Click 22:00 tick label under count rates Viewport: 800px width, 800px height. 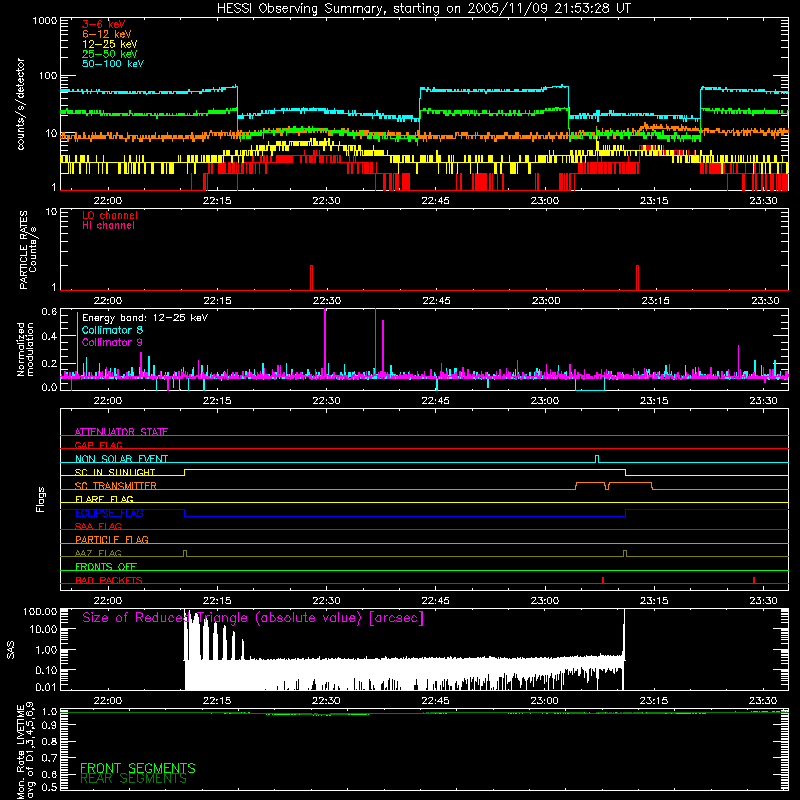(x=108, y=201)
